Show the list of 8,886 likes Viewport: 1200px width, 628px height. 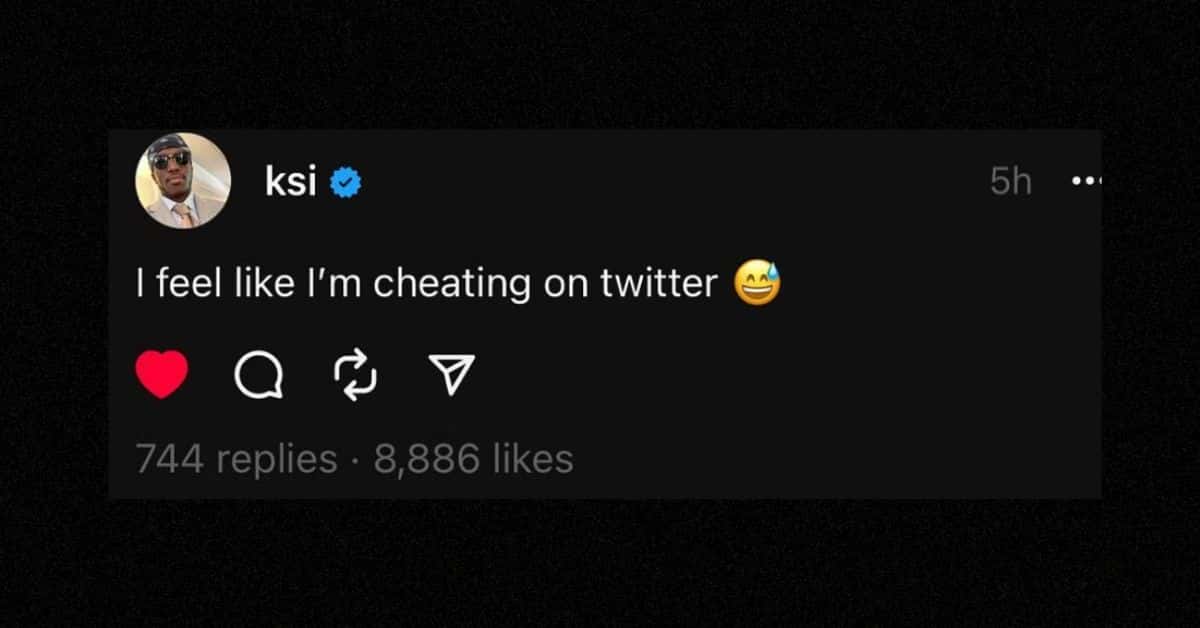[473, 459]
